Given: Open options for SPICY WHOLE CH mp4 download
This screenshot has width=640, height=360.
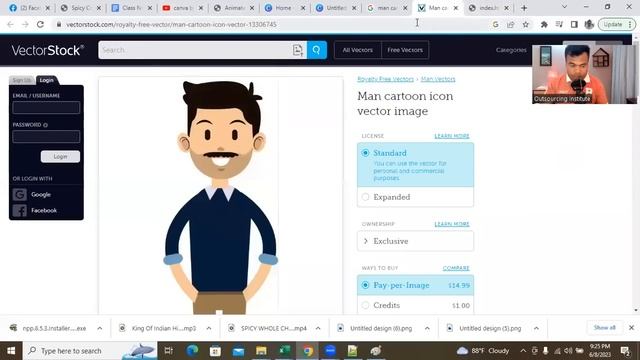Looking at the screenshot, I should pyautogui.click(x=318, y=328).
